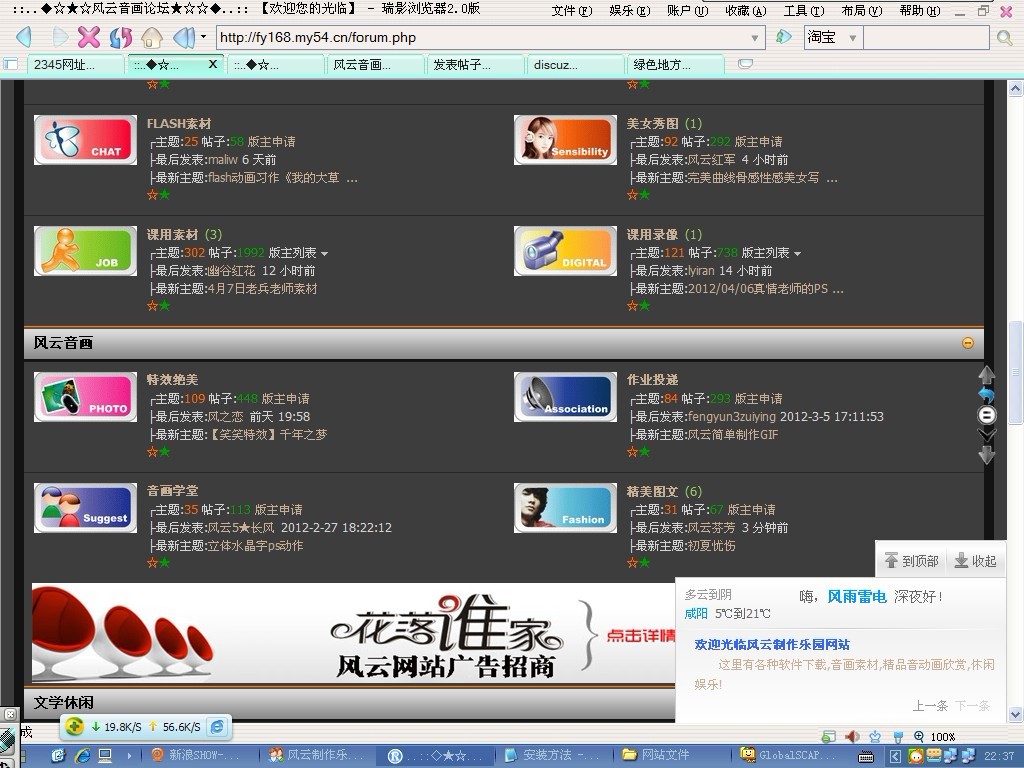
Task: Expand the address bar history dropdown
Action: 755,38
